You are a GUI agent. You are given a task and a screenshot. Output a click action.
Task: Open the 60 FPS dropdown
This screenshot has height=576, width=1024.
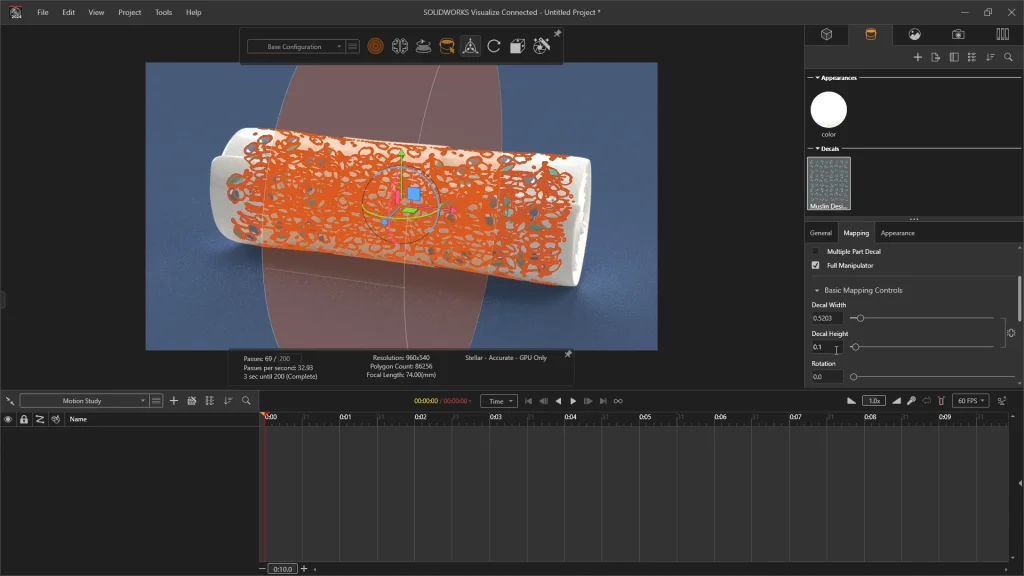pyautogui.click(x=970, y=400)
